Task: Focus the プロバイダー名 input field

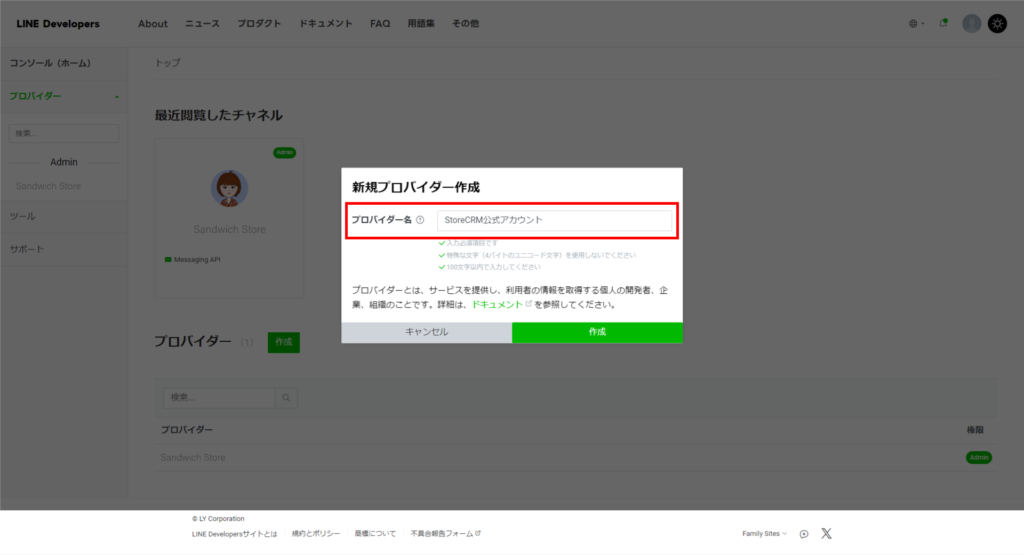Action: [554, 220]
